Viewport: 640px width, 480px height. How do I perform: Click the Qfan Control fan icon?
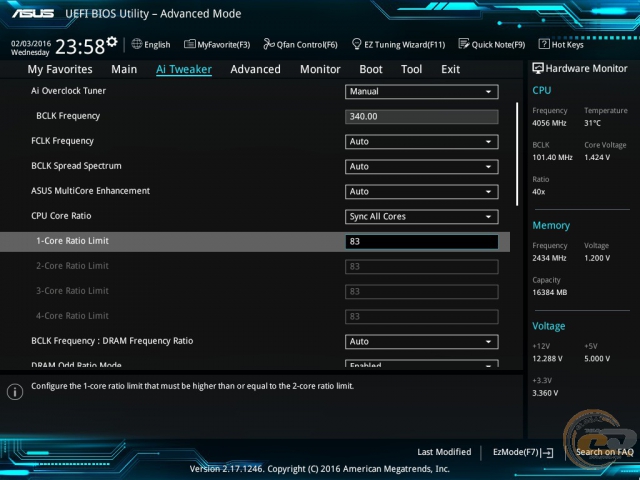pos(269,44)
